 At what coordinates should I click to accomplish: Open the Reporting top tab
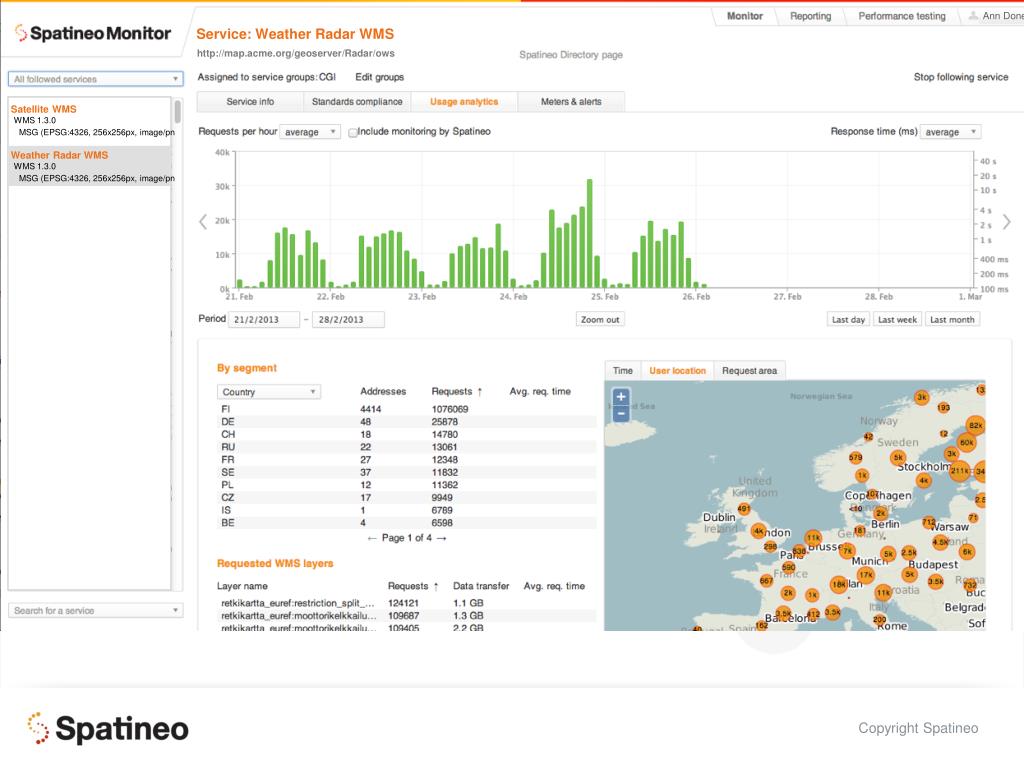coord(810,16)
